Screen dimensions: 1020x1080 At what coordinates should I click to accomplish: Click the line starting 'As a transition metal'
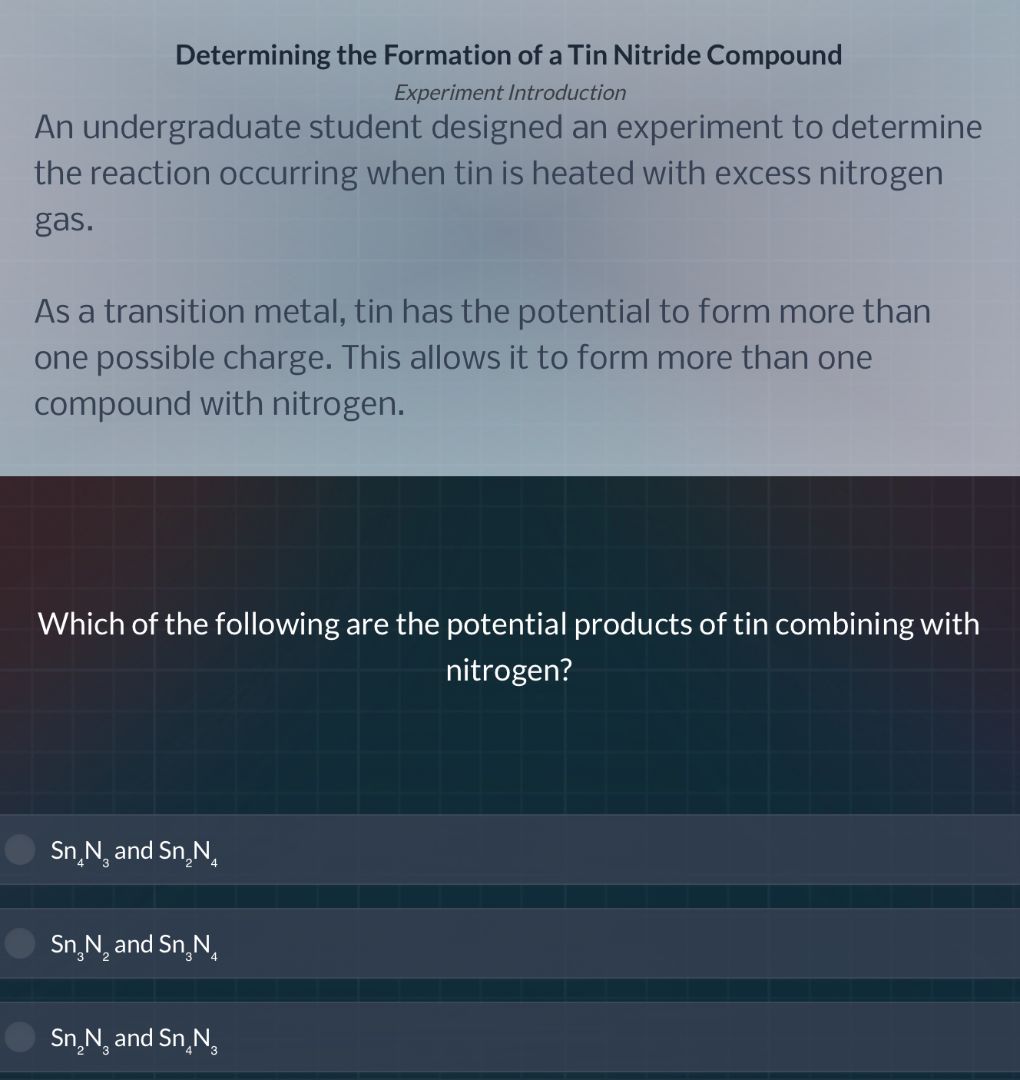point(482,312)
